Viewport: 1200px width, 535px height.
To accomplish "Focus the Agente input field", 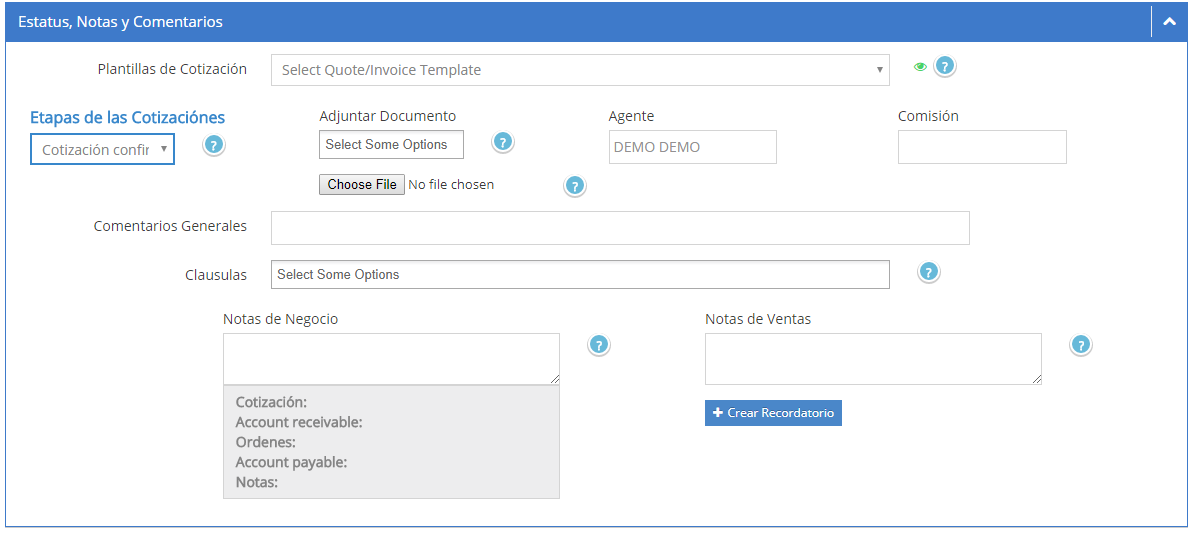I will pos(692,147).
